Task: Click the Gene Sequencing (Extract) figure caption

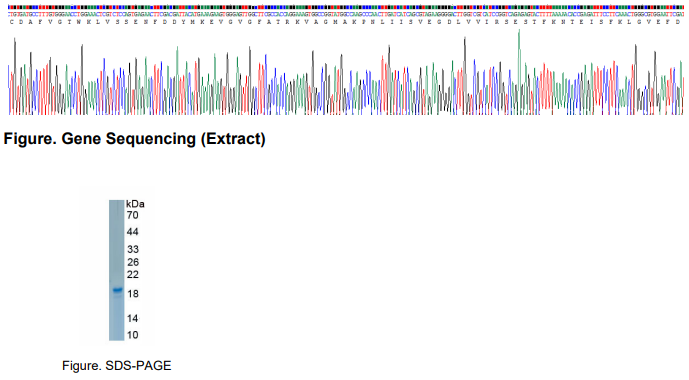Action: [x=134, y=139]
